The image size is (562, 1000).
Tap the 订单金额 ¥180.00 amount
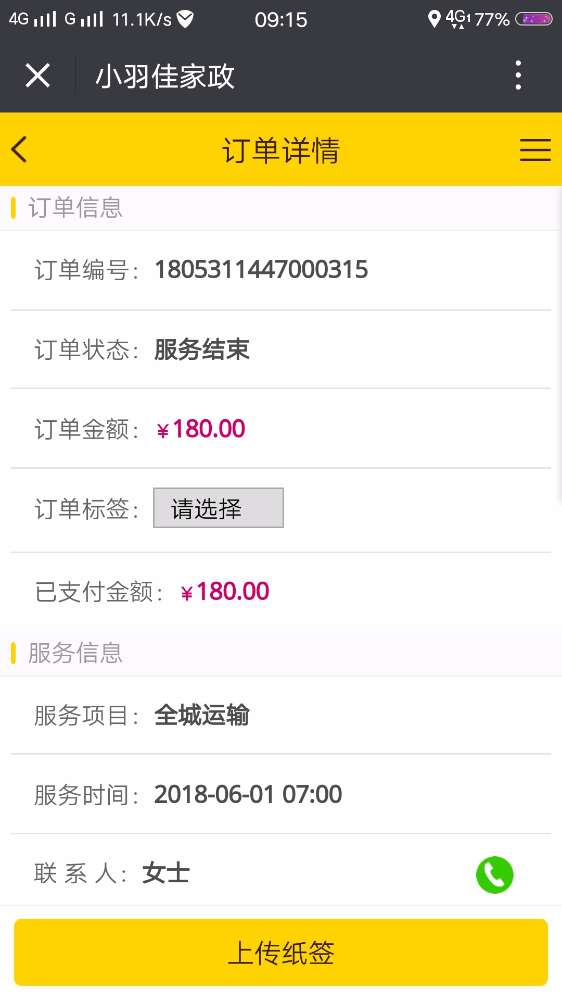200,429
